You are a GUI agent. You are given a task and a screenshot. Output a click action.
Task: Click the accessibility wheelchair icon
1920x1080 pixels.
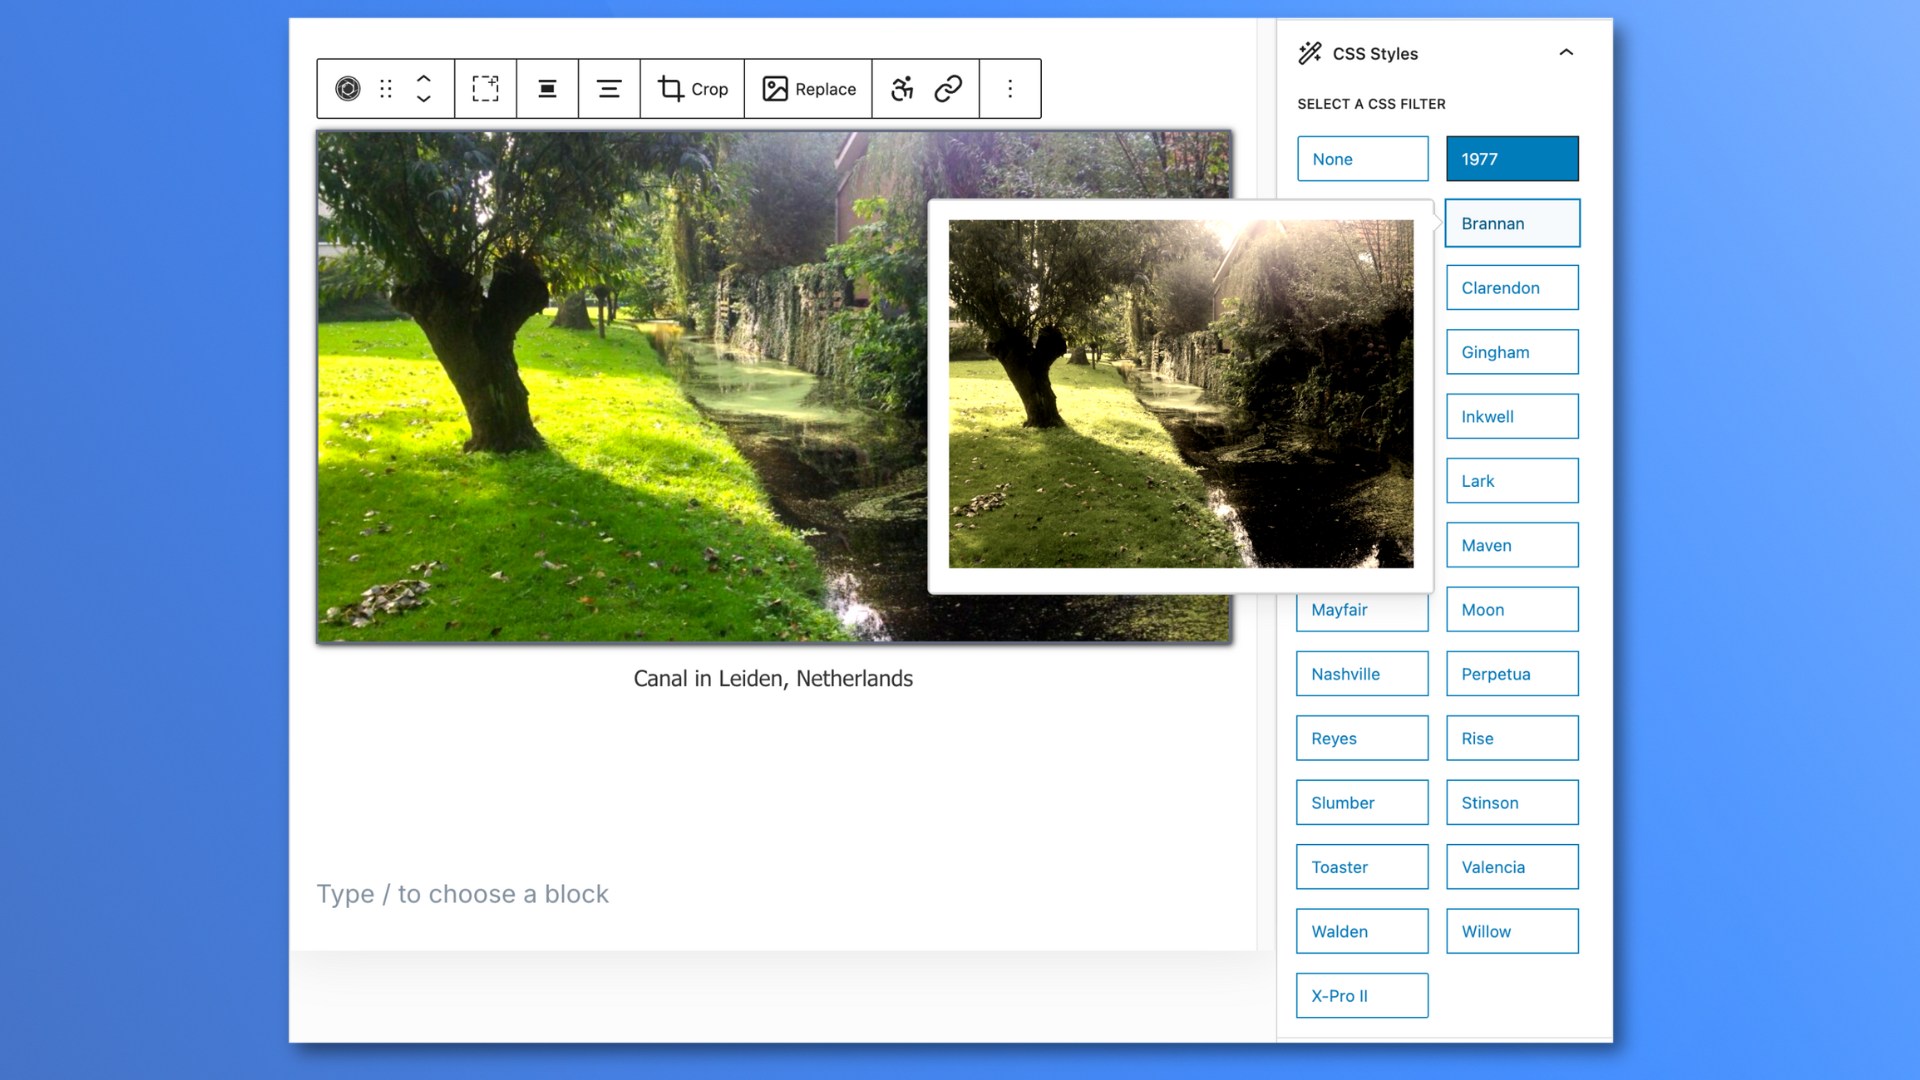902,89
